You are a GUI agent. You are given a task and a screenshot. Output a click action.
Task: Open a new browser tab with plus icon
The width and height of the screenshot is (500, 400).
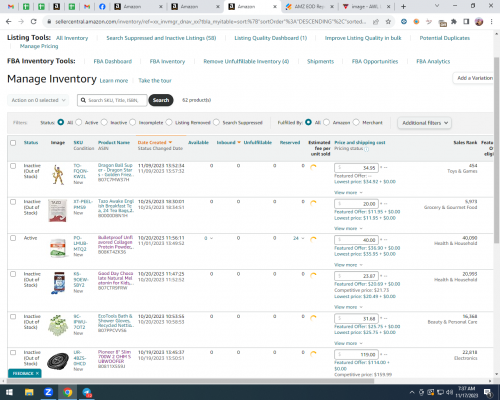(x=403, y=6)
